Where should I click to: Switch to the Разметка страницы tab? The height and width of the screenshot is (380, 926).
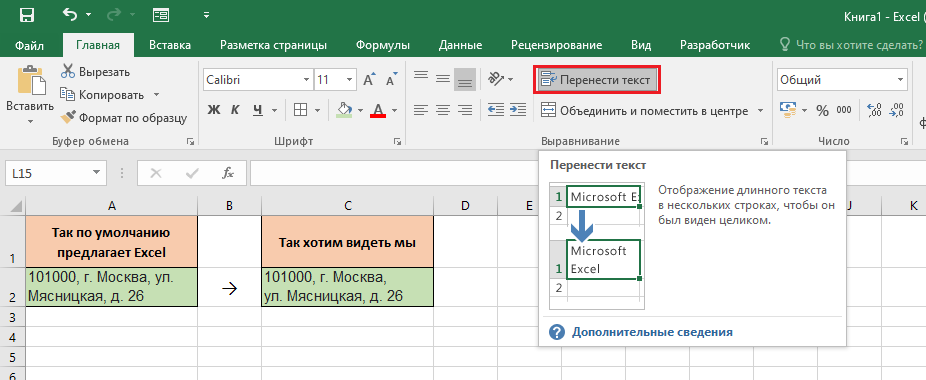[273, 45]
